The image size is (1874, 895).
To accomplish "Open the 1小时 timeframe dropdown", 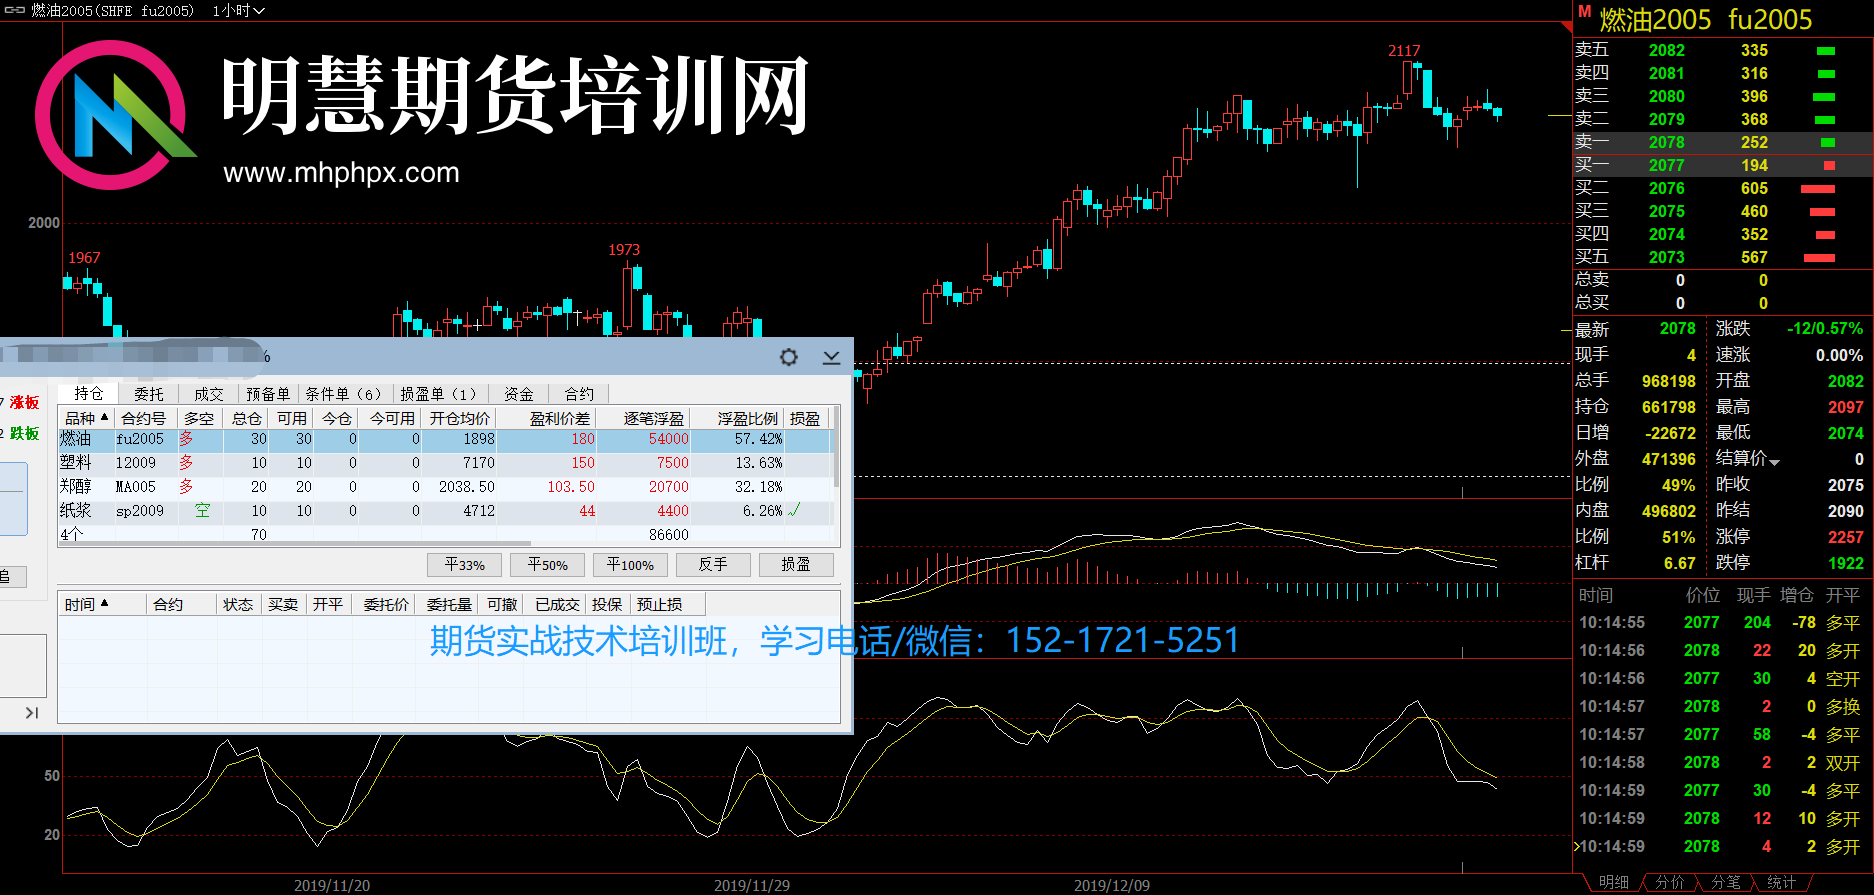I will (239, 10).
